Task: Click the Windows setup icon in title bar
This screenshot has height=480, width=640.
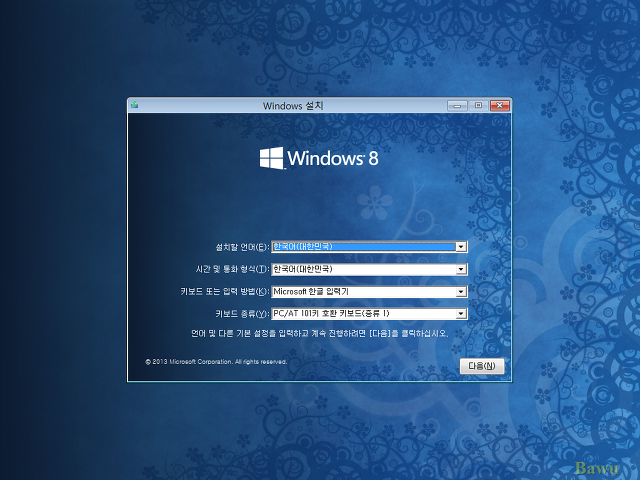Action: click(x=134, y=105)
